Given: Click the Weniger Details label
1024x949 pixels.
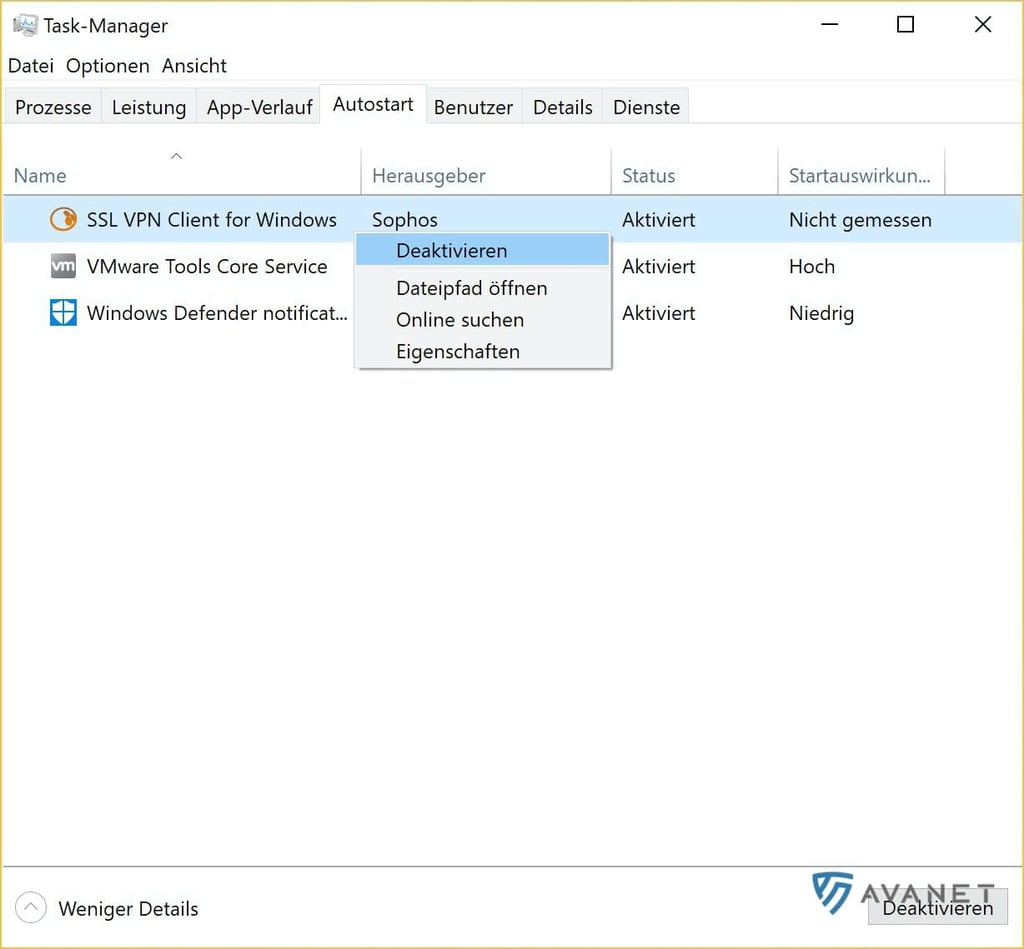Looking at the screenshot, I should click(x=128, y=909).
